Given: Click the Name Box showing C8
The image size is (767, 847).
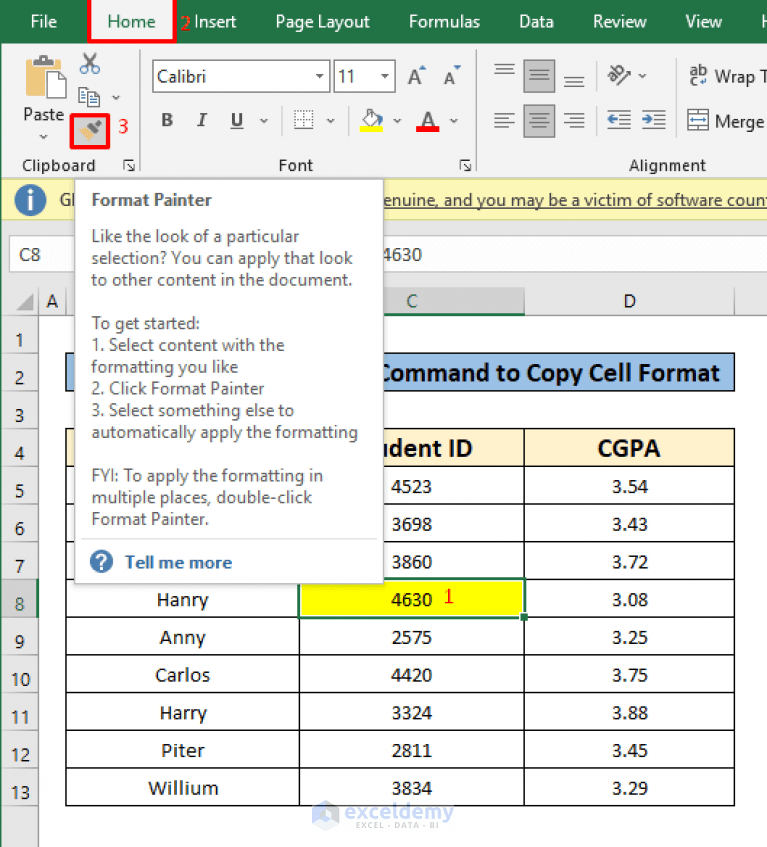Looking at the screenshot, I should pyautogui.click(x=42, y=254).
